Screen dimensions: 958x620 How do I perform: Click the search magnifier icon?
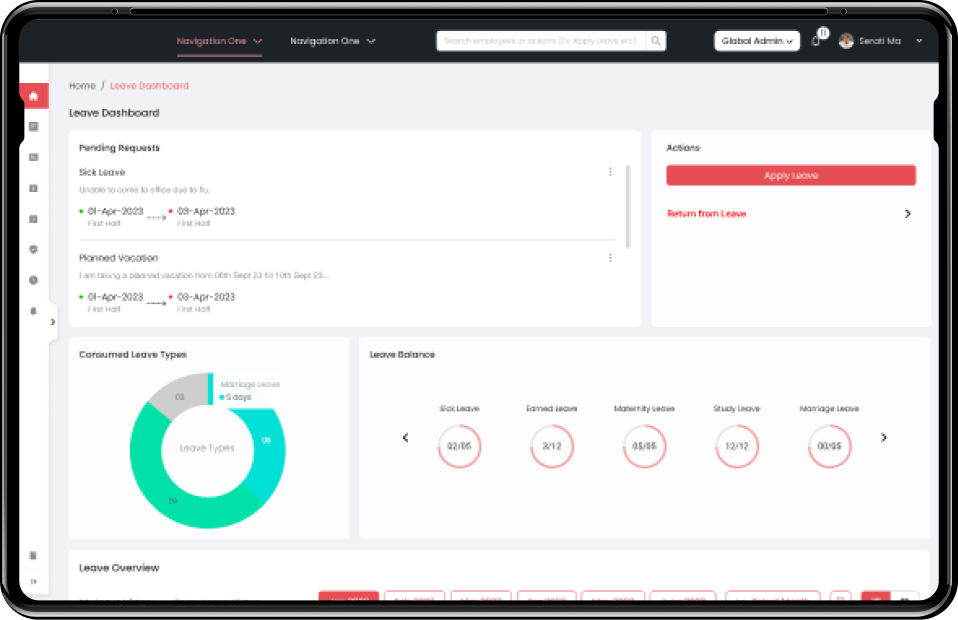click(655, 41)
